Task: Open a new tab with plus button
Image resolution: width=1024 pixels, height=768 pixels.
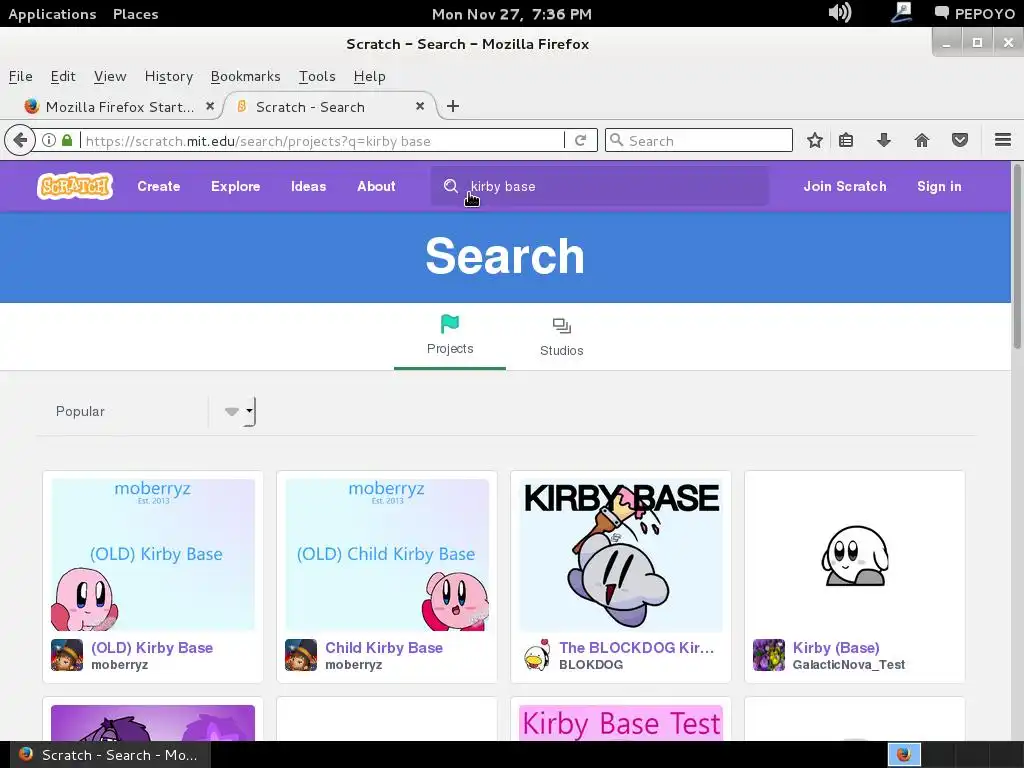Action: click(453, 106)
